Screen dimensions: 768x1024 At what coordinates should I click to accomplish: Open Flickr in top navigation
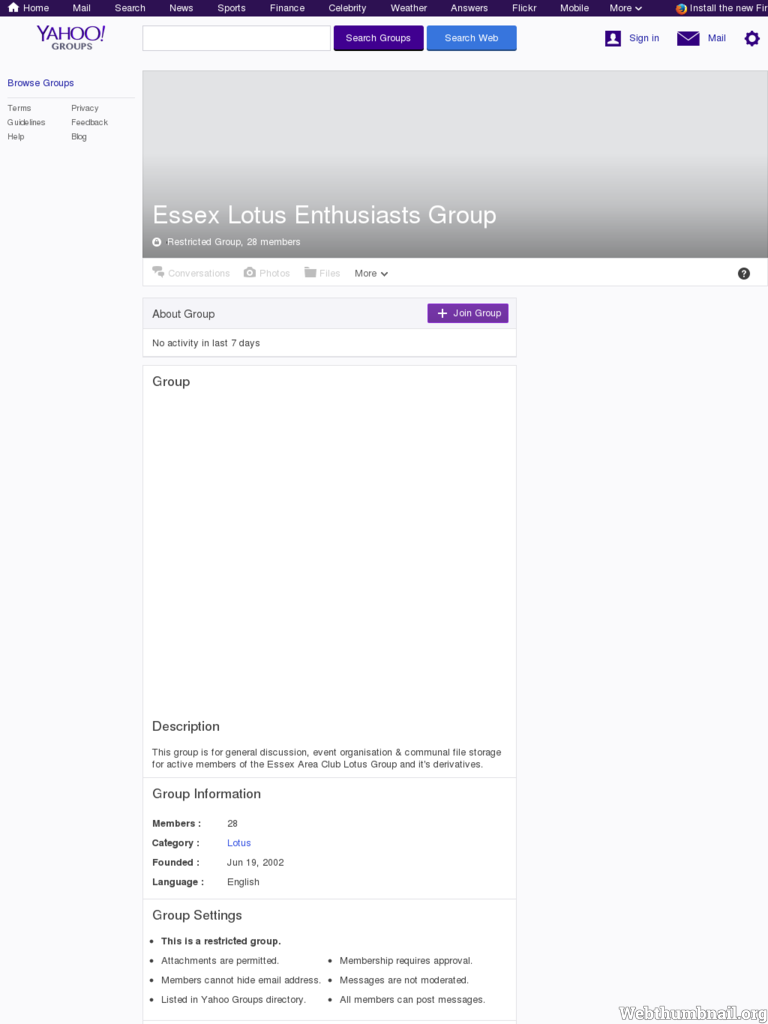(x=524, y=8)
